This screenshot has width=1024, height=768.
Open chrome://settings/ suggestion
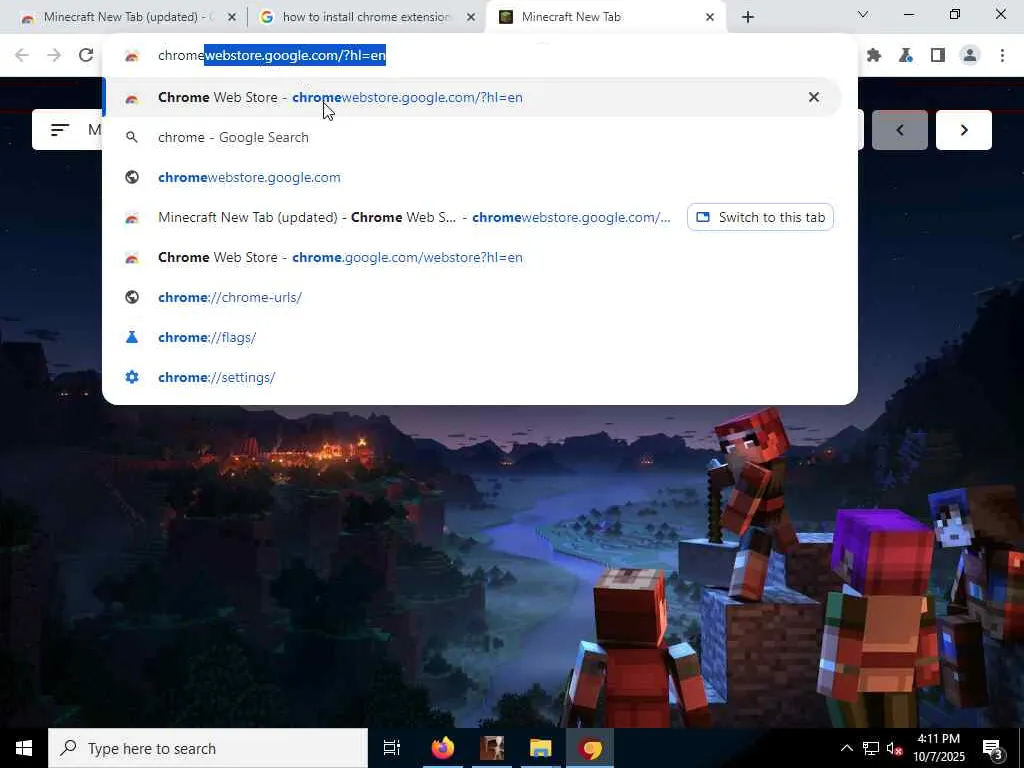click(x=472, y=377)
